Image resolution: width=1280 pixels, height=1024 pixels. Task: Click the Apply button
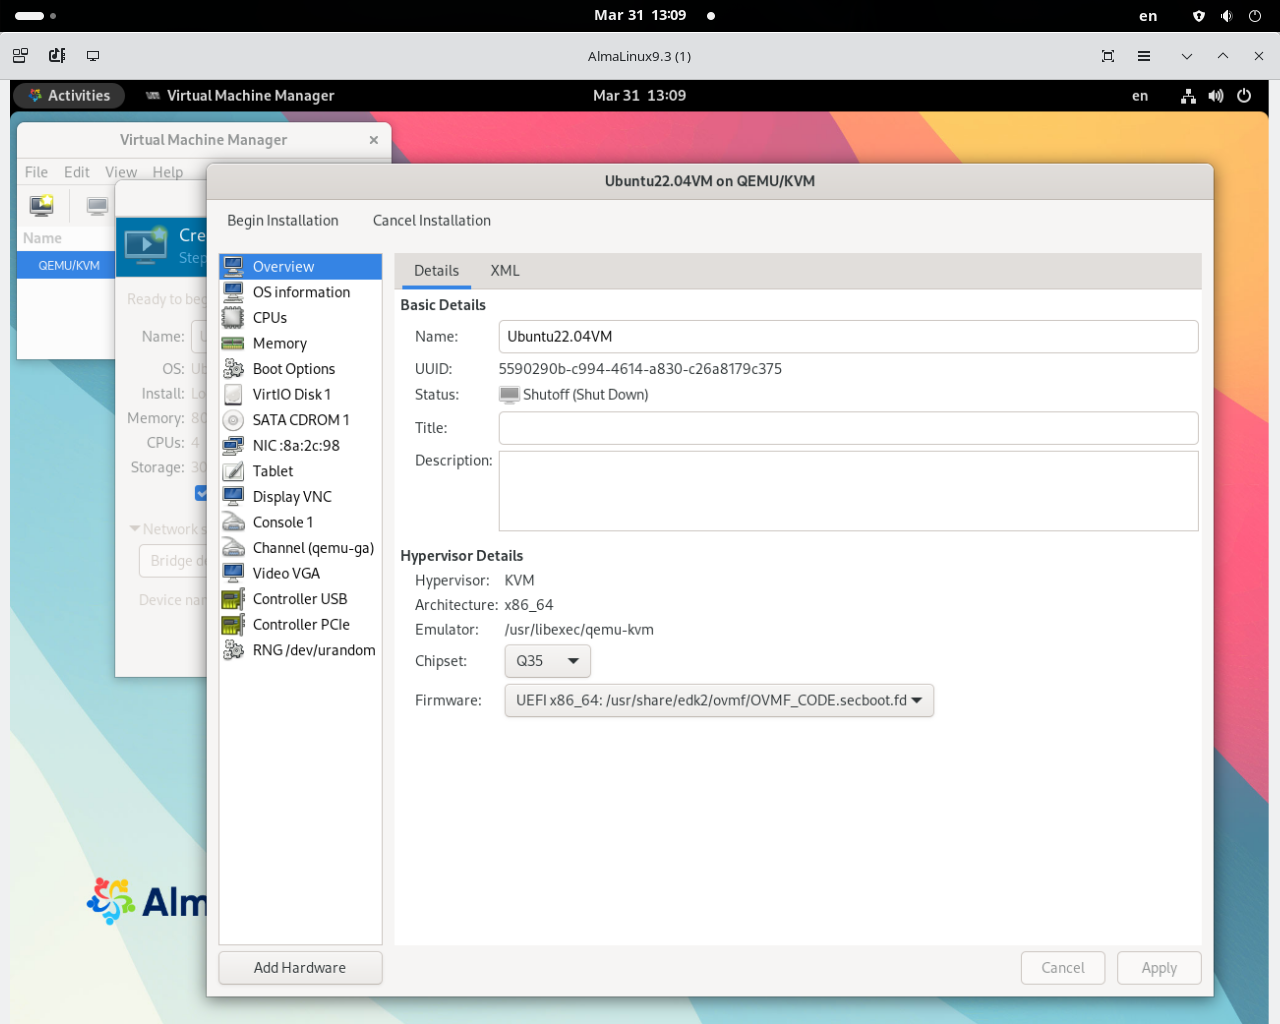(x=1159, y=968)
